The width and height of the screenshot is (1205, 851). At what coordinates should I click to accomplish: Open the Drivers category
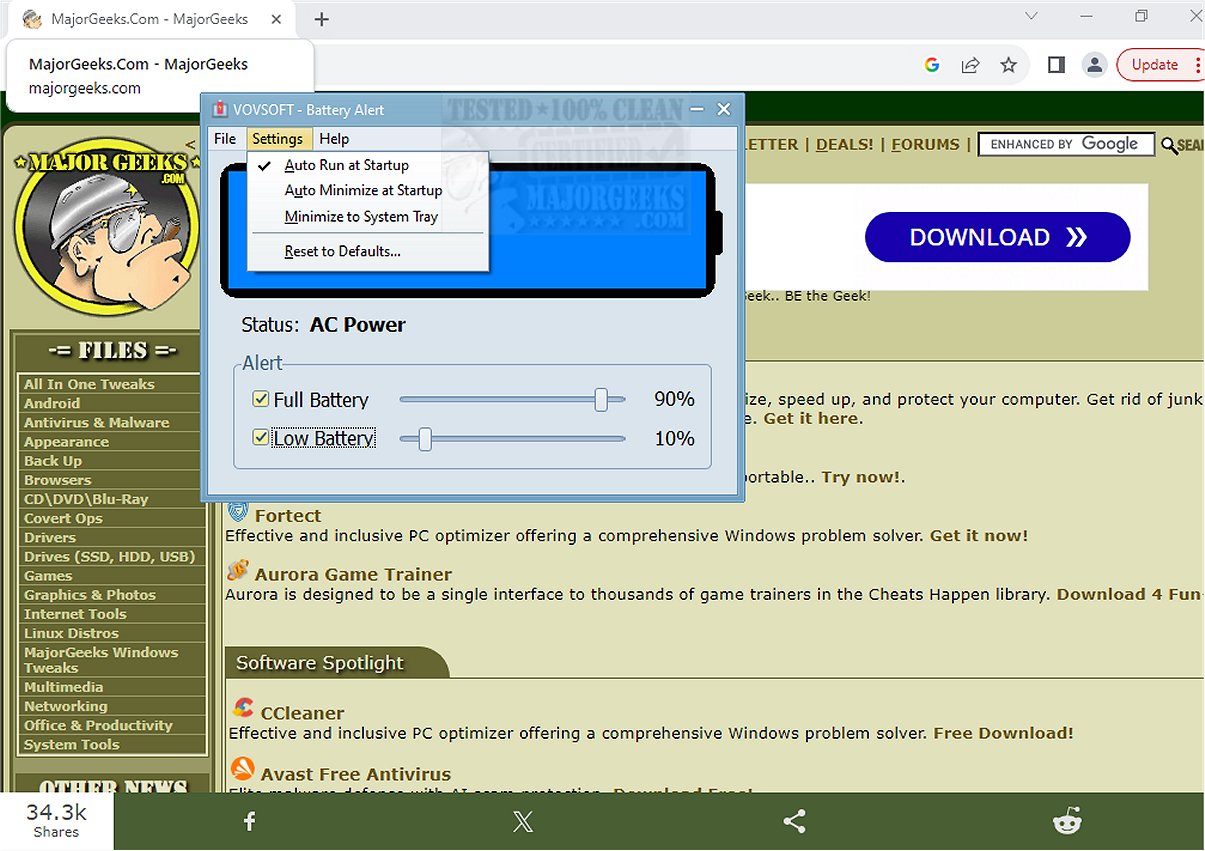point(50,537)
